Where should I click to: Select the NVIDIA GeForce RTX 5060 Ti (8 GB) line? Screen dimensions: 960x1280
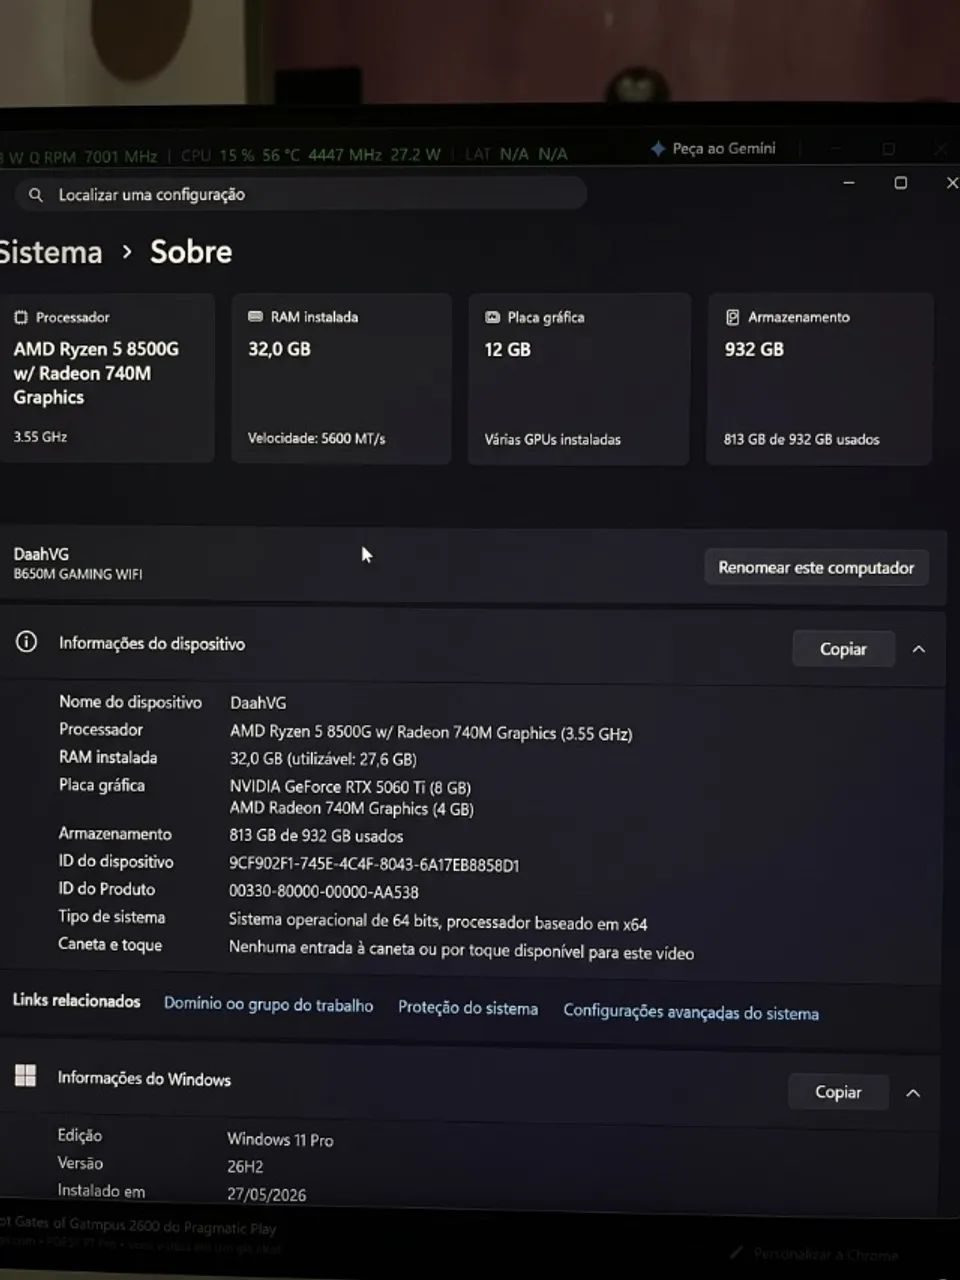point(350,787)
